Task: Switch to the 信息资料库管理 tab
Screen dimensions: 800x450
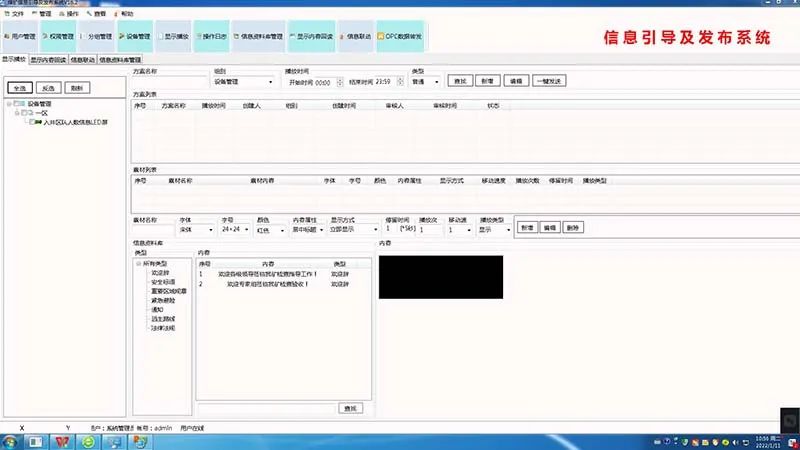Action: pyautogui.click(x=120, y=60)
